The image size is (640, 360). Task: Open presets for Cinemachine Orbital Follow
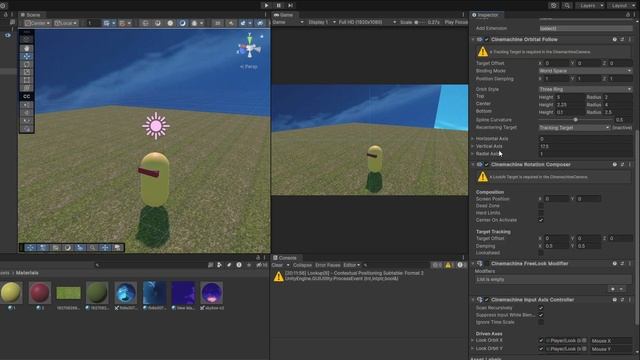click(x=622, y=40)
